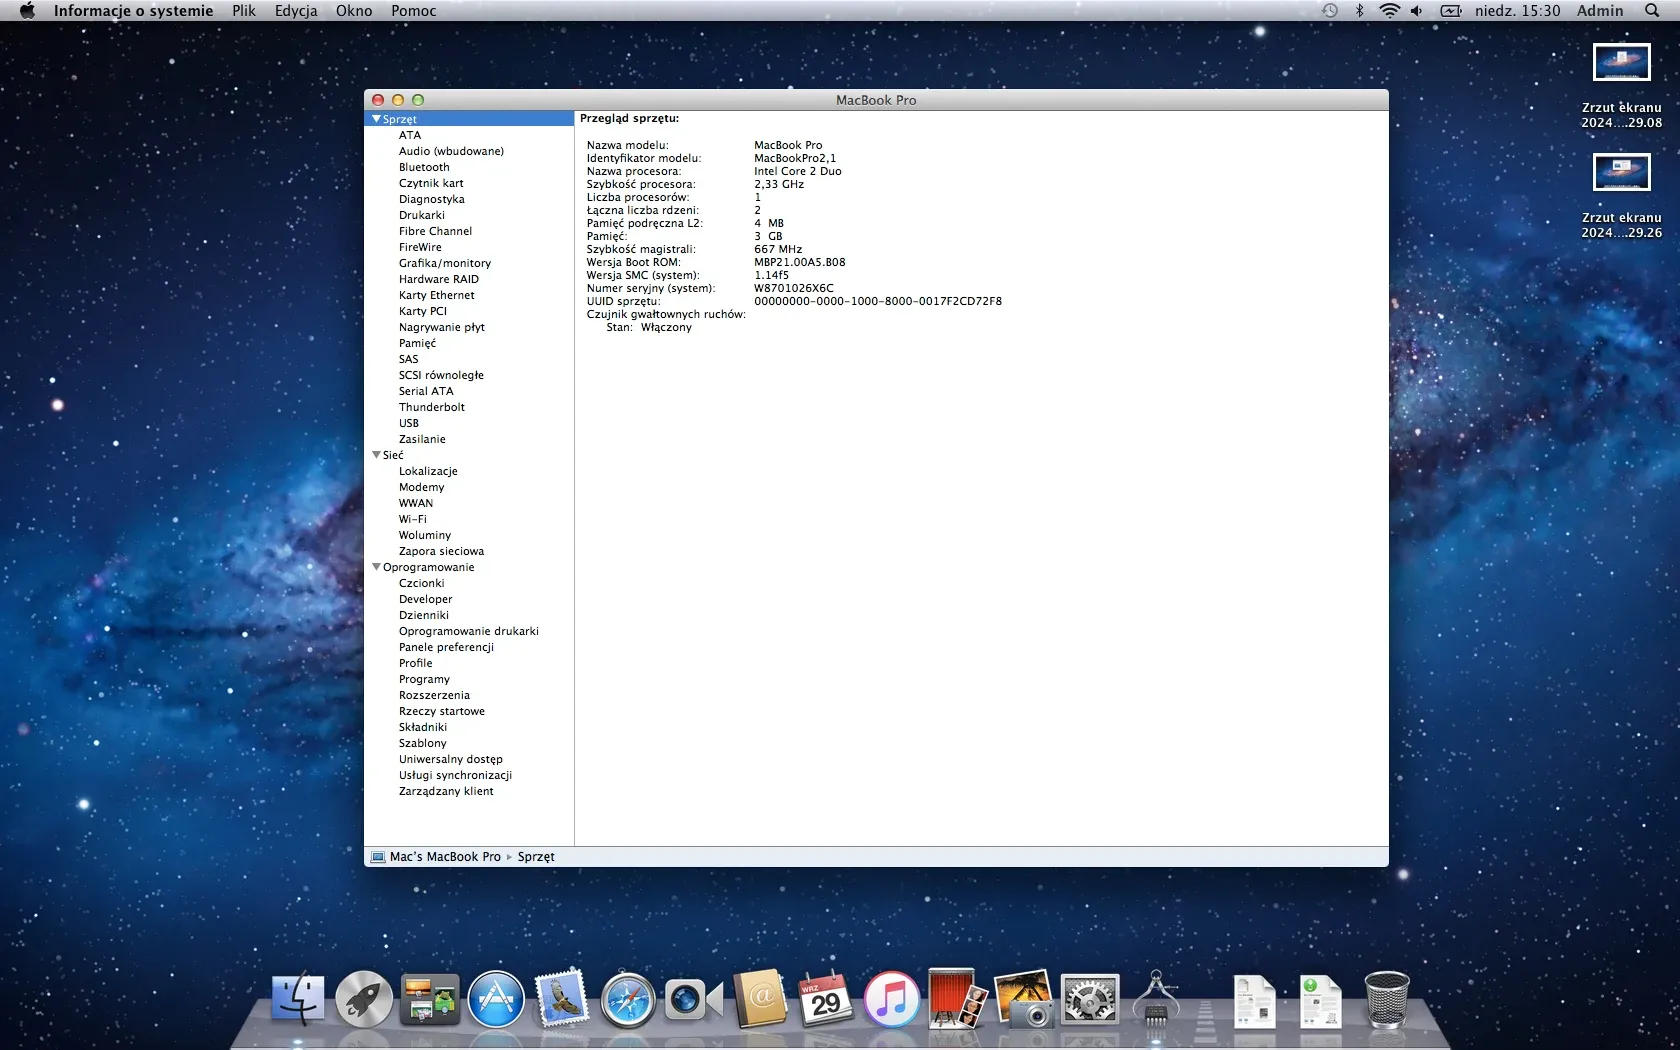Open the Plik menu
This screenshot has width=1680, height=1050.
click(x=244, y=11)
